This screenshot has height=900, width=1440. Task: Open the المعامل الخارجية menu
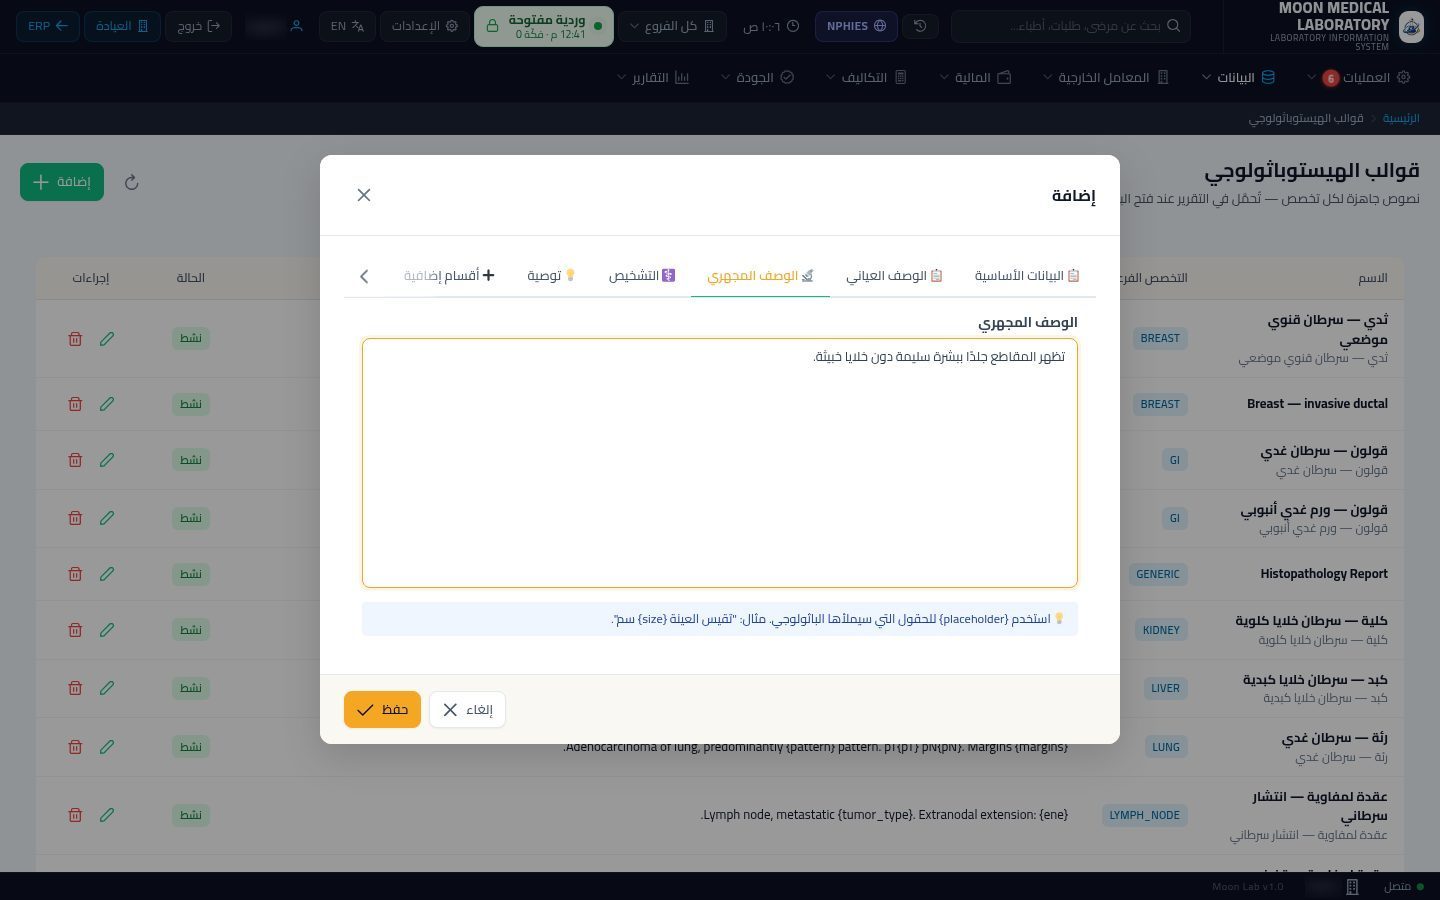pyautogui.click(x=1106, y=77)
